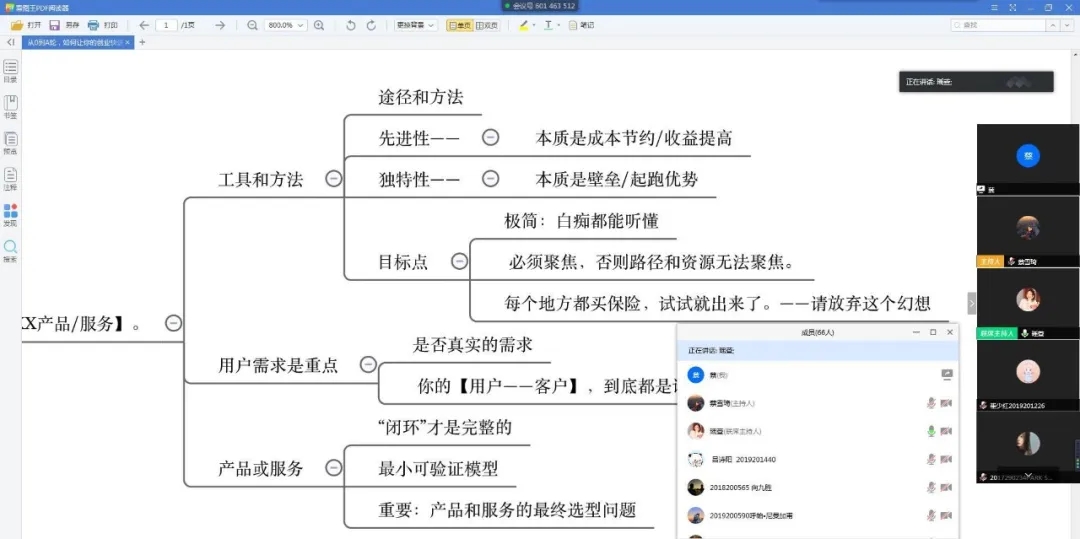
Task: Open the 搜索 search sidebar panel
Action: (x=11, y=251)
